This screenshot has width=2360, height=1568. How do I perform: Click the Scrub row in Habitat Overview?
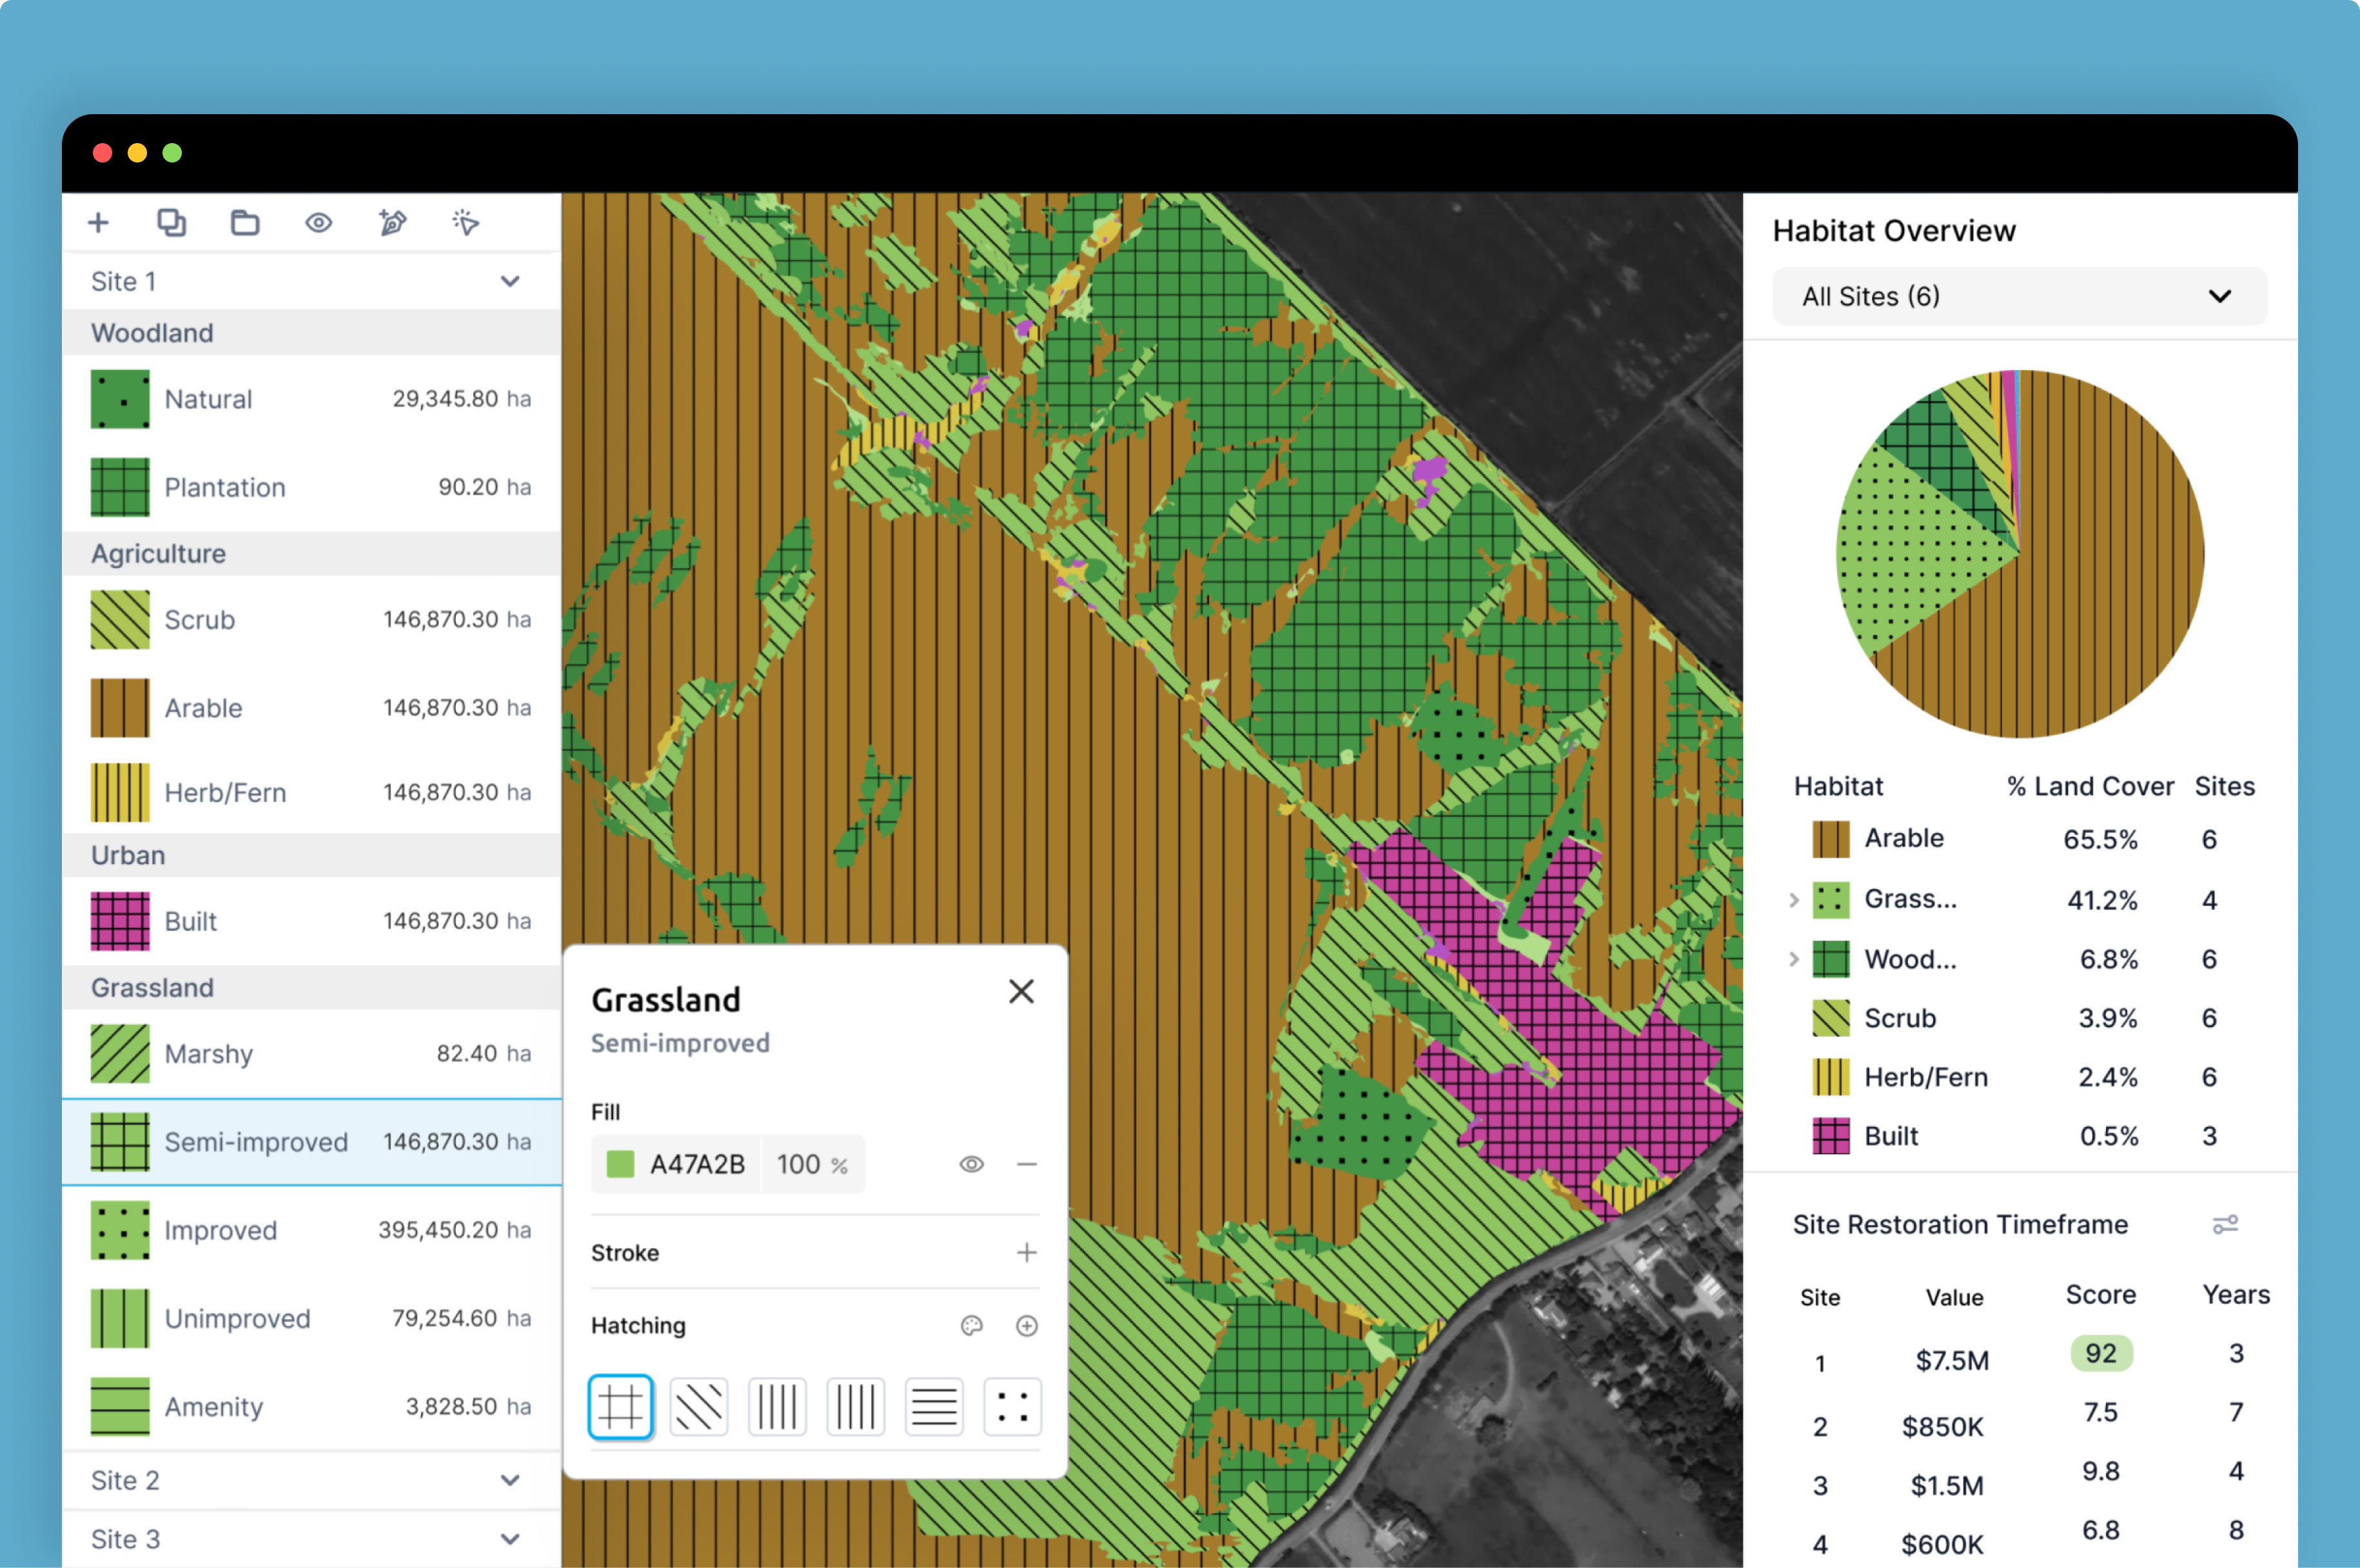2019,1018
